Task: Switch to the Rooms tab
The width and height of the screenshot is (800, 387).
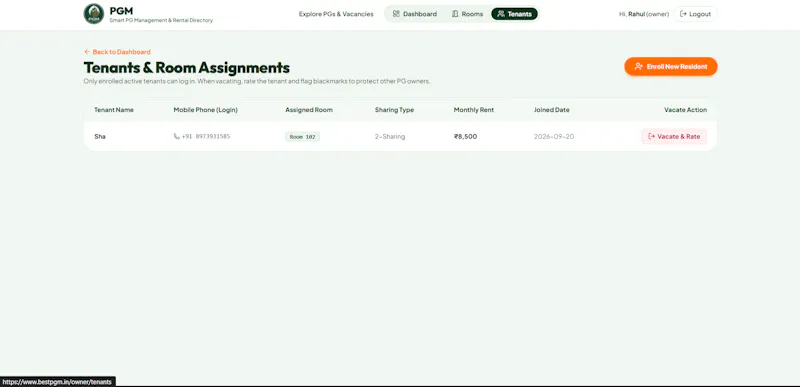Action: point(467,14)
